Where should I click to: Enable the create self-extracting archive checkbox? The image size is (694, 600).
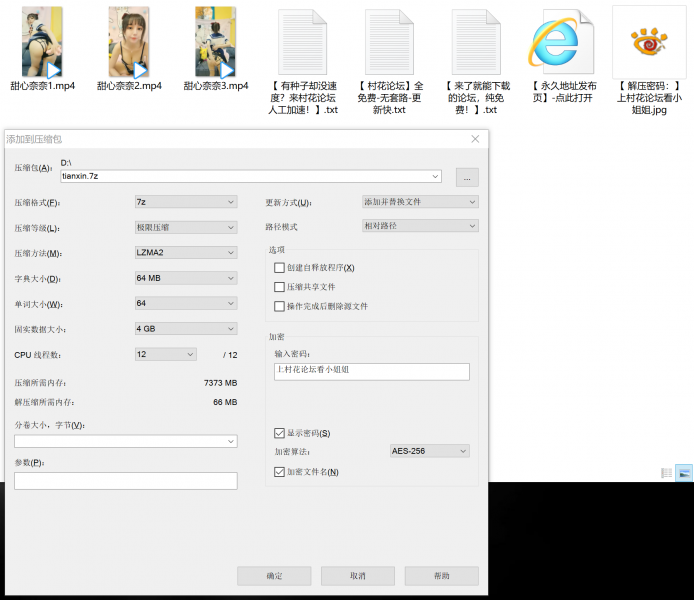(x=280, y=268)
